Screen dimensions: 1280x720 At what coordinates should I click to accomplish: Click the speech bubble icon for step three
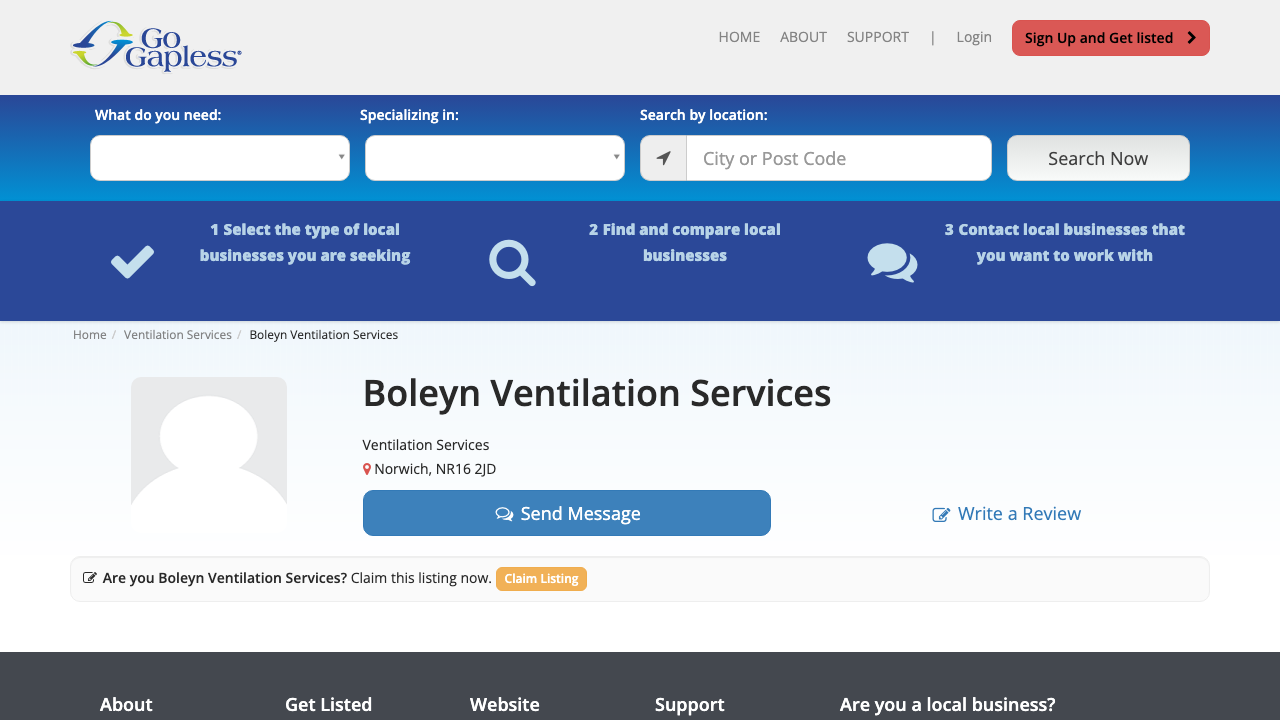[891, 261]
